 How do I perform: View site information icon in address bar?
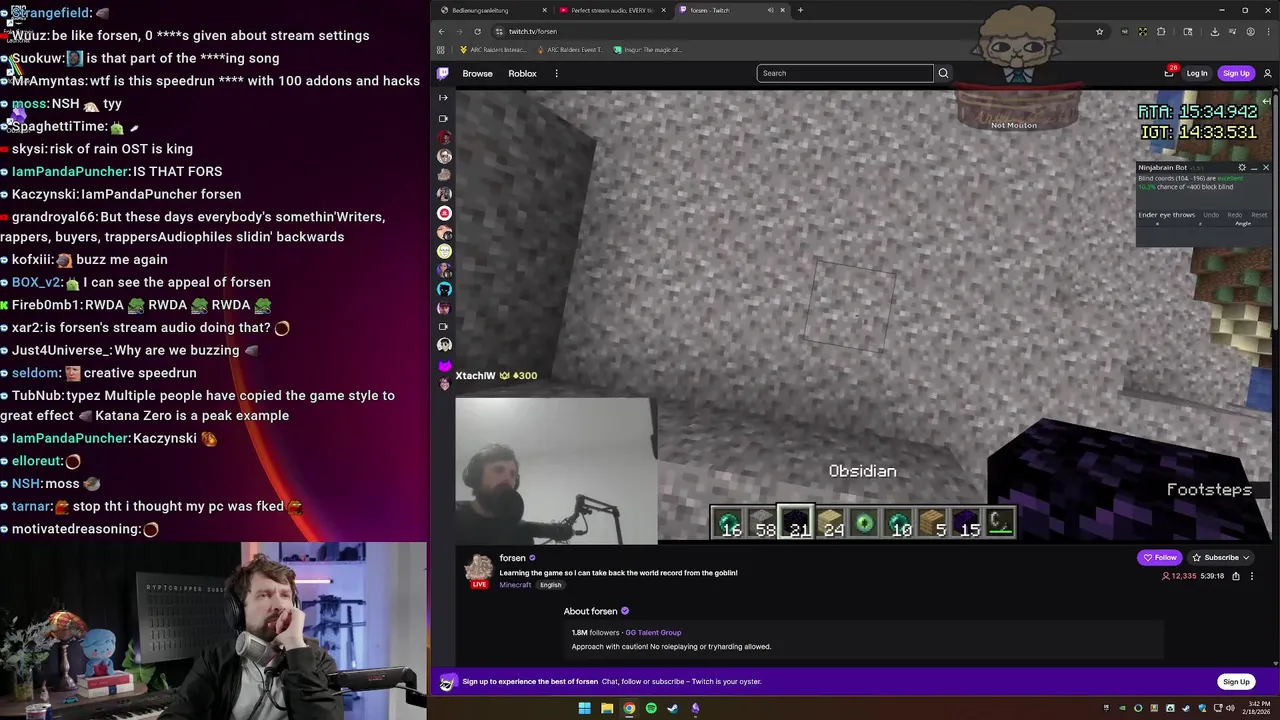pos(499,31)
